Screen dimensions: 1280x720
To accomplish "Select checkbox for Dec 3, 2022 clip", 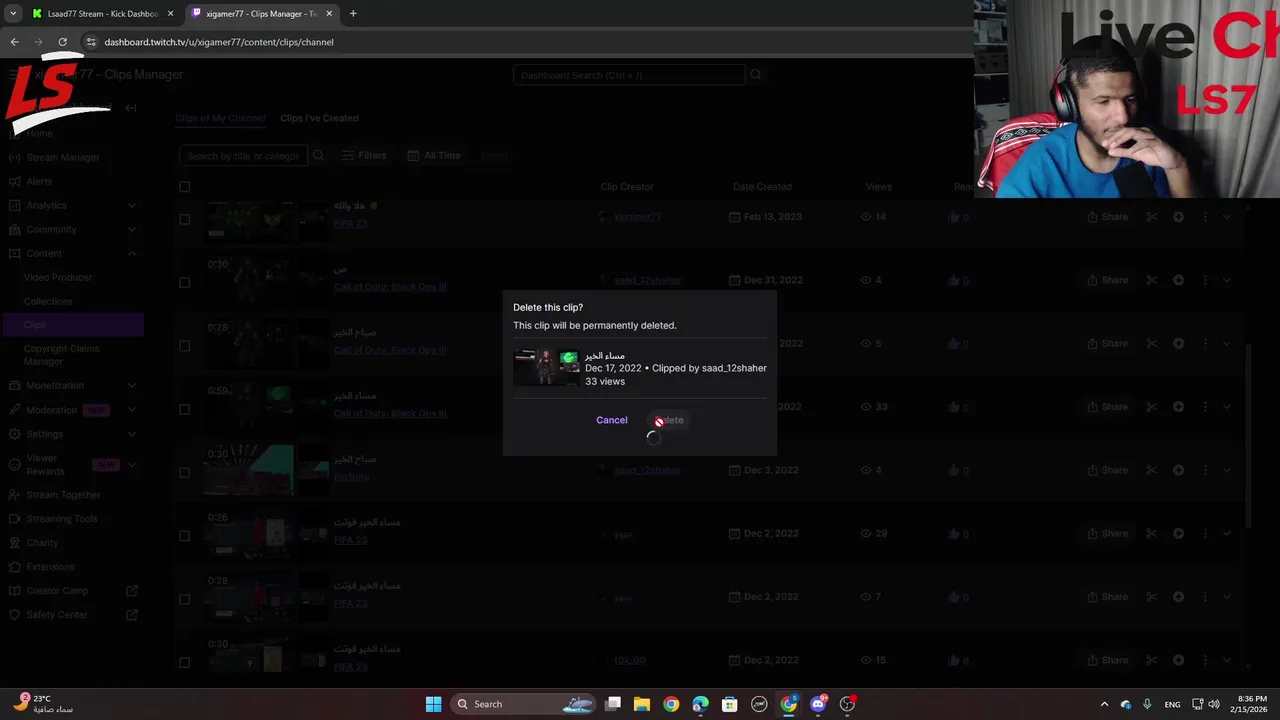I will pos(184,471).
